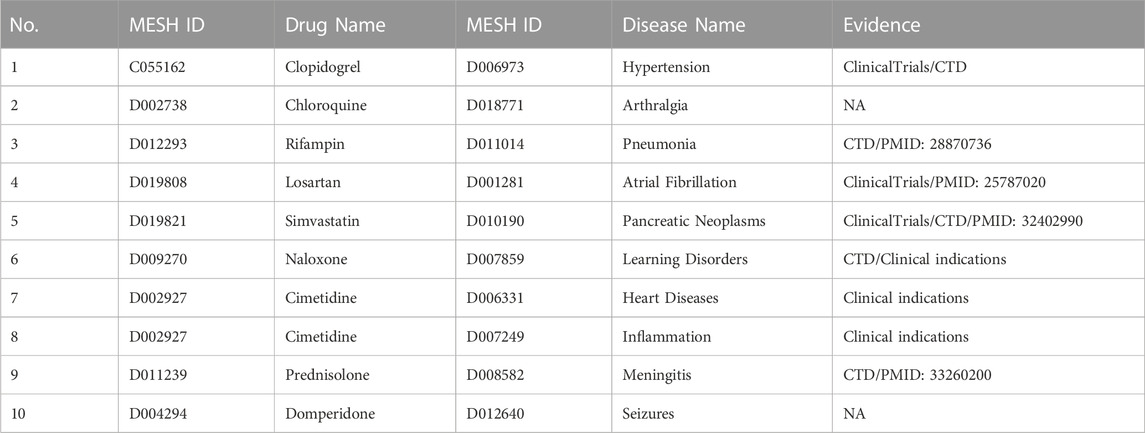Click Learning Disorders disease cell
Image resolution: width=1145 pixels, height=433 pixels.
pyautogui.click(x=721, y=259)
